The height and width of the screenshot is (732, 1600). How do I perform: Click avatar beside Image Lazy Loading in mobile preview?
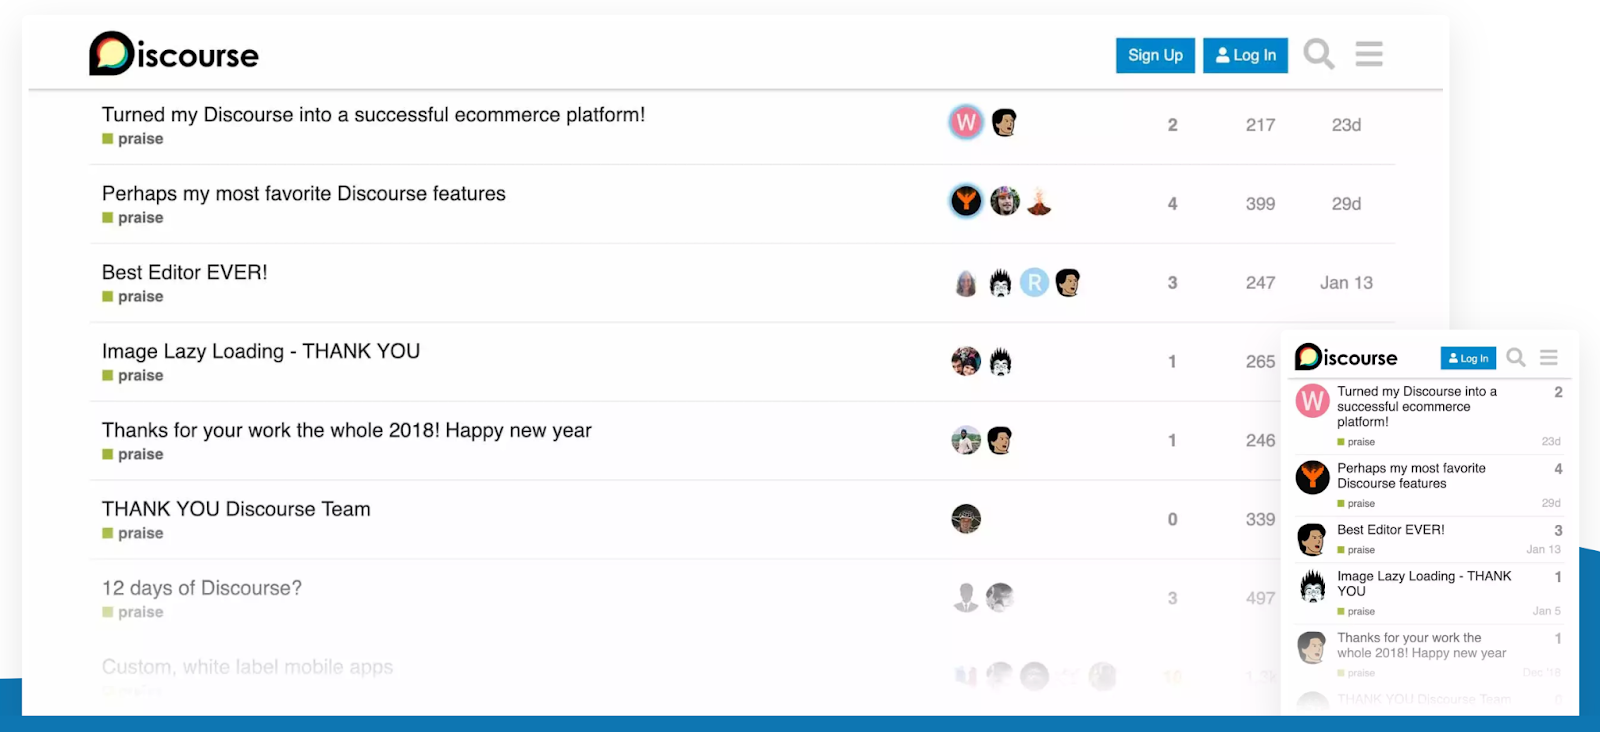click(1312, 586)
